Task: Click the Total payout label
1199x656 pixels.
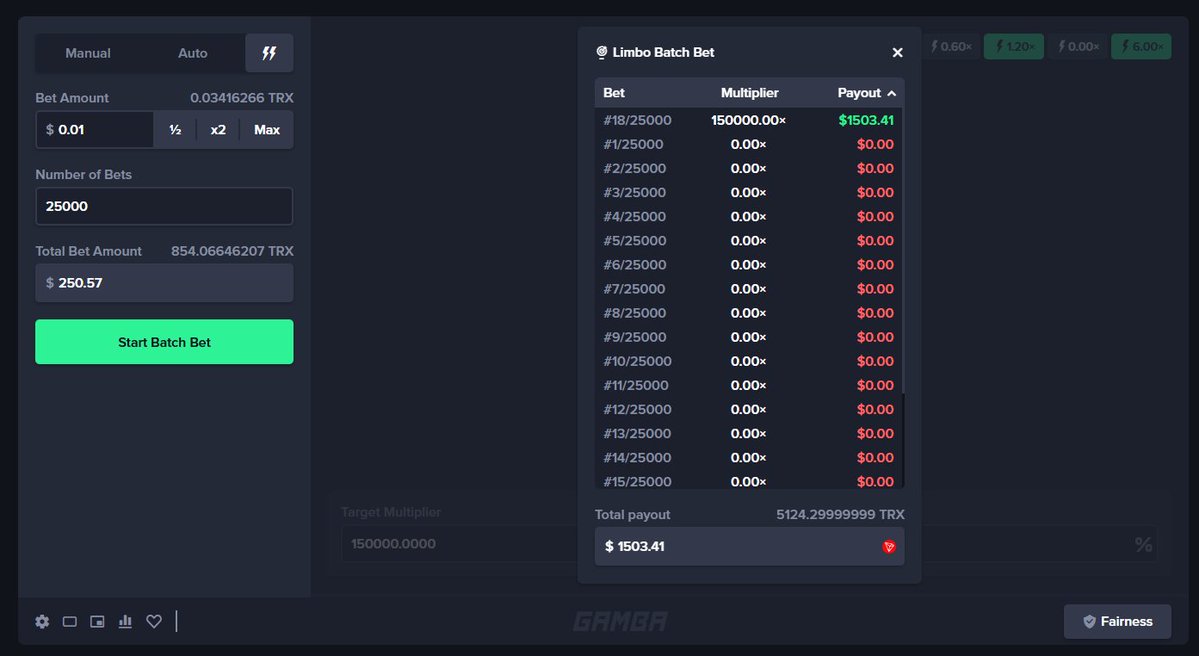Action: point(632,515)
